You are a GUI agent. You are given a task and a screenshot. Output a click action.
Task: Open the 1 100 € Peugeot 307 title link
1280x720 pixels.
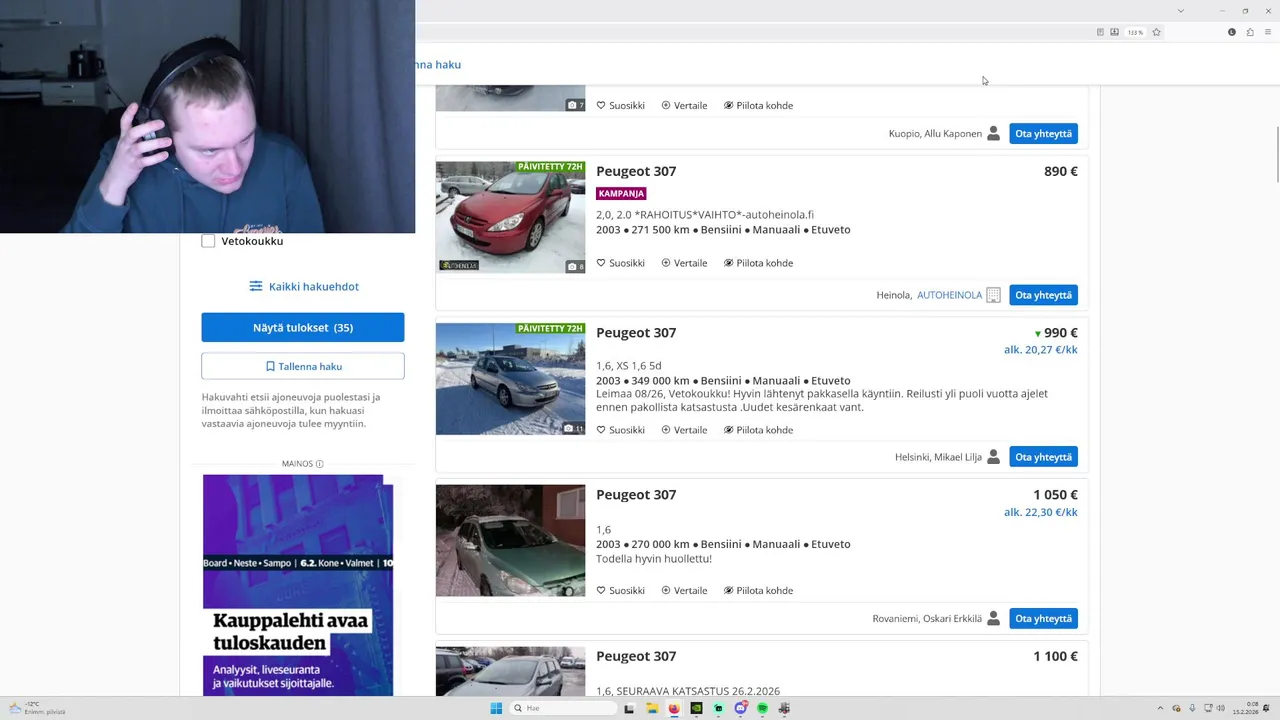636,656
